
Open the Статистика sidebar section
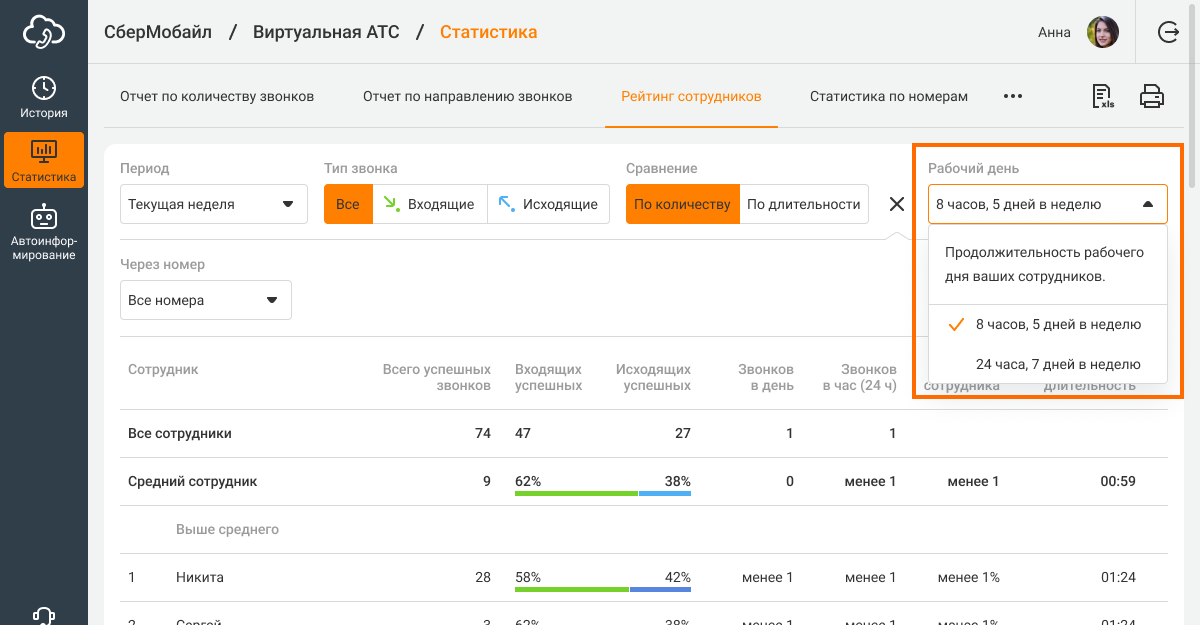click(x=44, y=161)
